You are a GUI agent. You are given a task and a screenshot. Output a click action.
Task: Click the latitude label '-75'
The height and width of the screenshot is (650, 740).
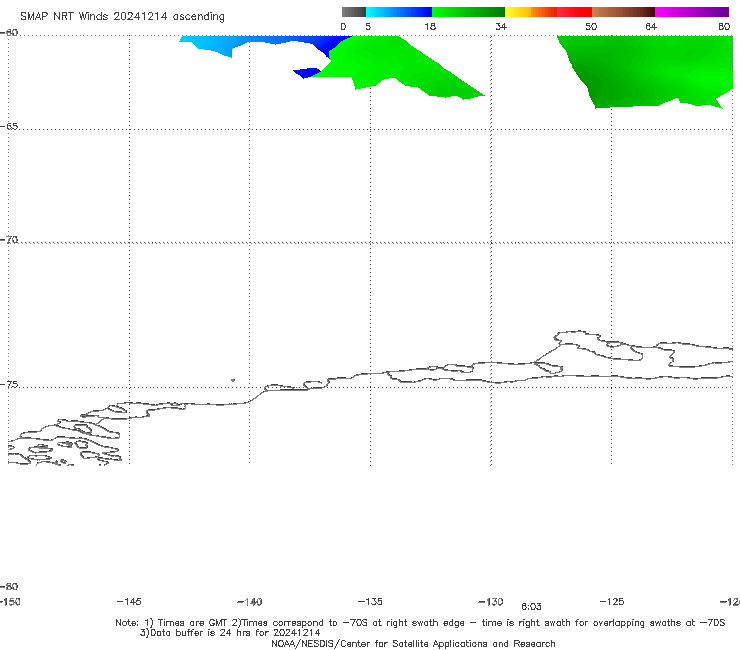coord(9,385)
